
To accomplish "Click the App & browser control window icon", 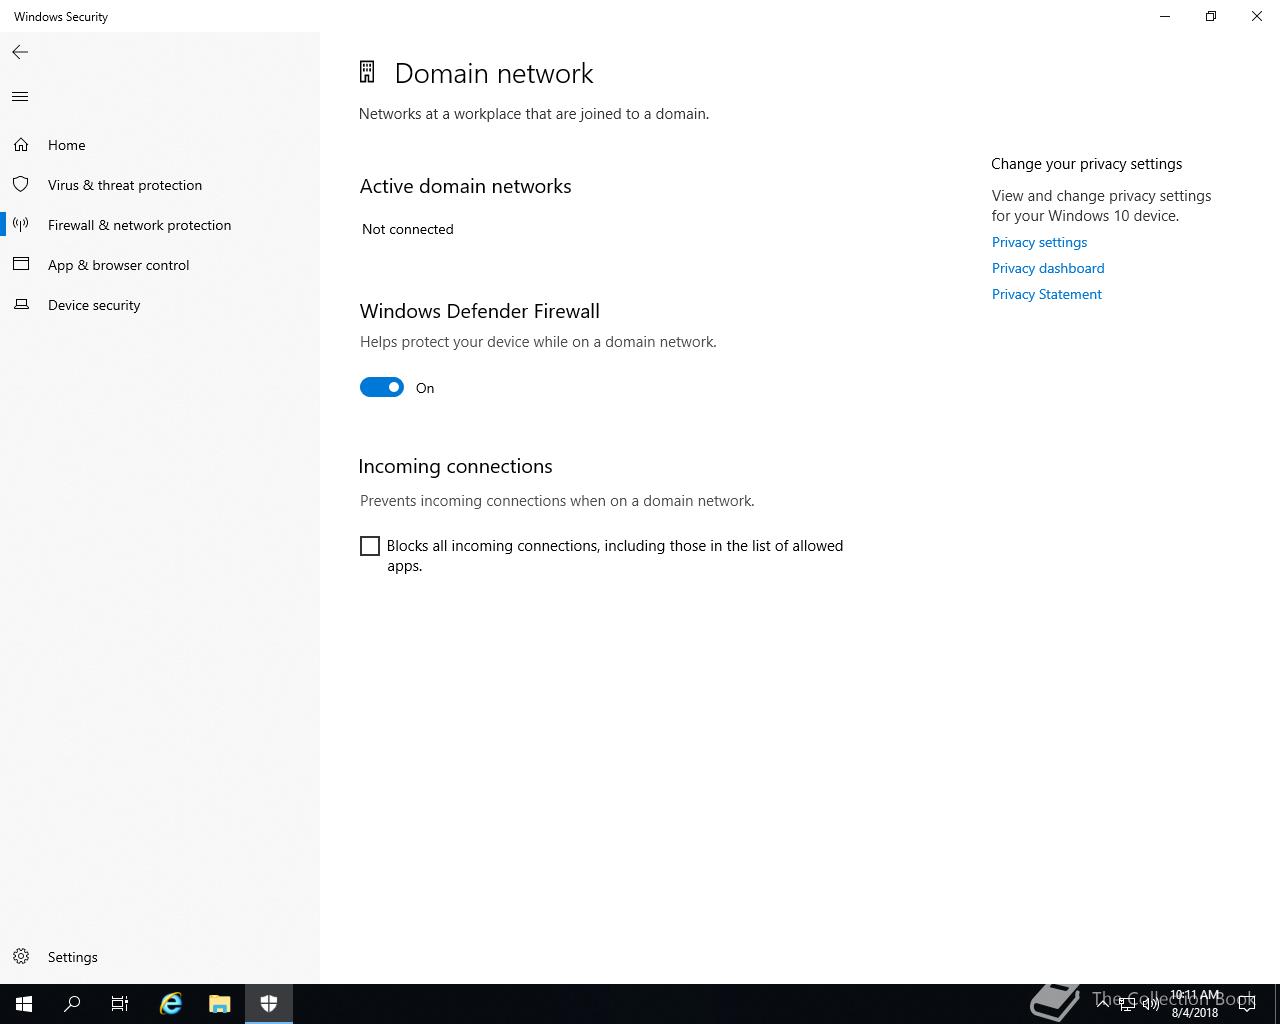I will click(x=21, y=265).
